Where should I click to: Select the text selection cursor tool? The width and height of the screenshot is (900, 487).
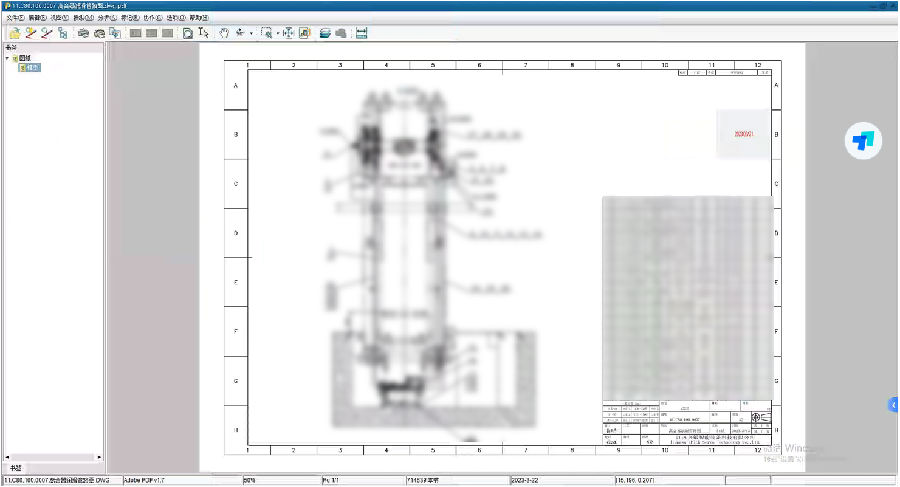(x=203, y=33)
